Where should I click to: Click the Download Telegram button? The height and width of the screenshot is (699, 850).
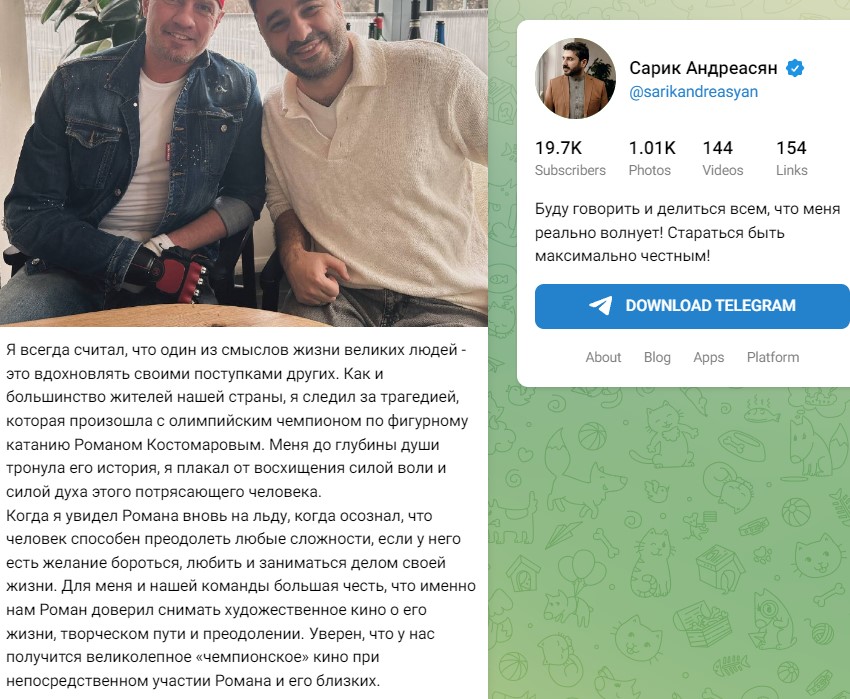(692, 306)
